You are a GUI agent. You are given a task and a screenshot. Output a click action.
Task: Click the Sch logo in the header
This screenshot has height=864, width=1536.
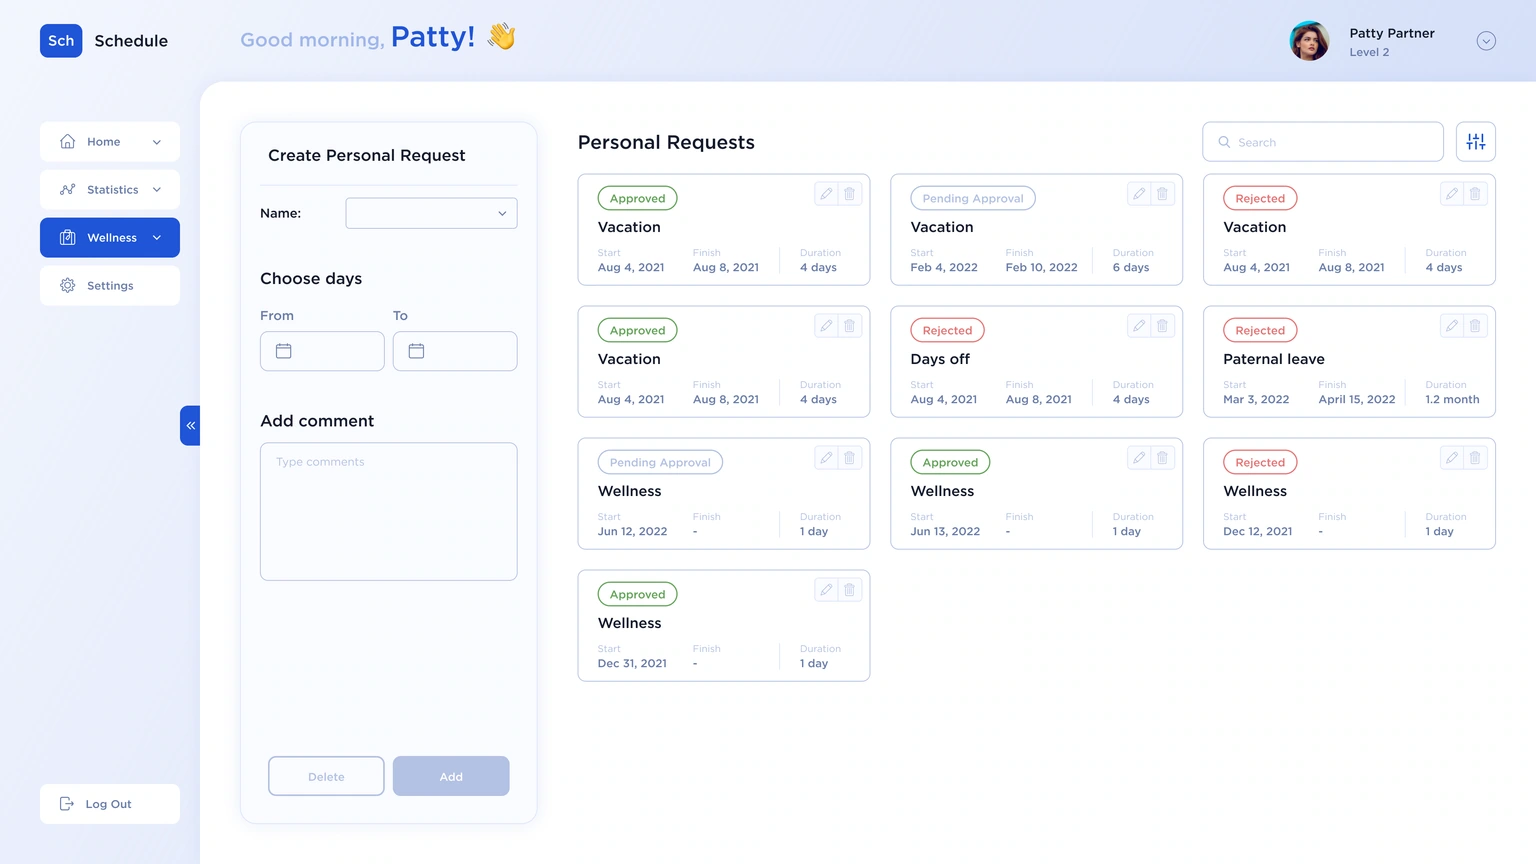61,41
